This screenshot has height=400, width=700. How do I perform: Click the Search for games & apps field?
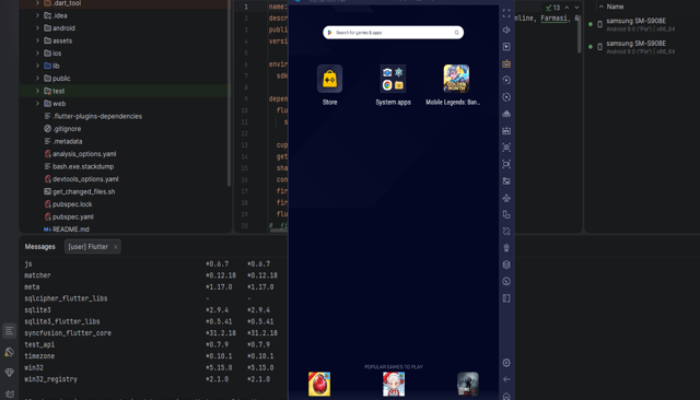[393, 33]
